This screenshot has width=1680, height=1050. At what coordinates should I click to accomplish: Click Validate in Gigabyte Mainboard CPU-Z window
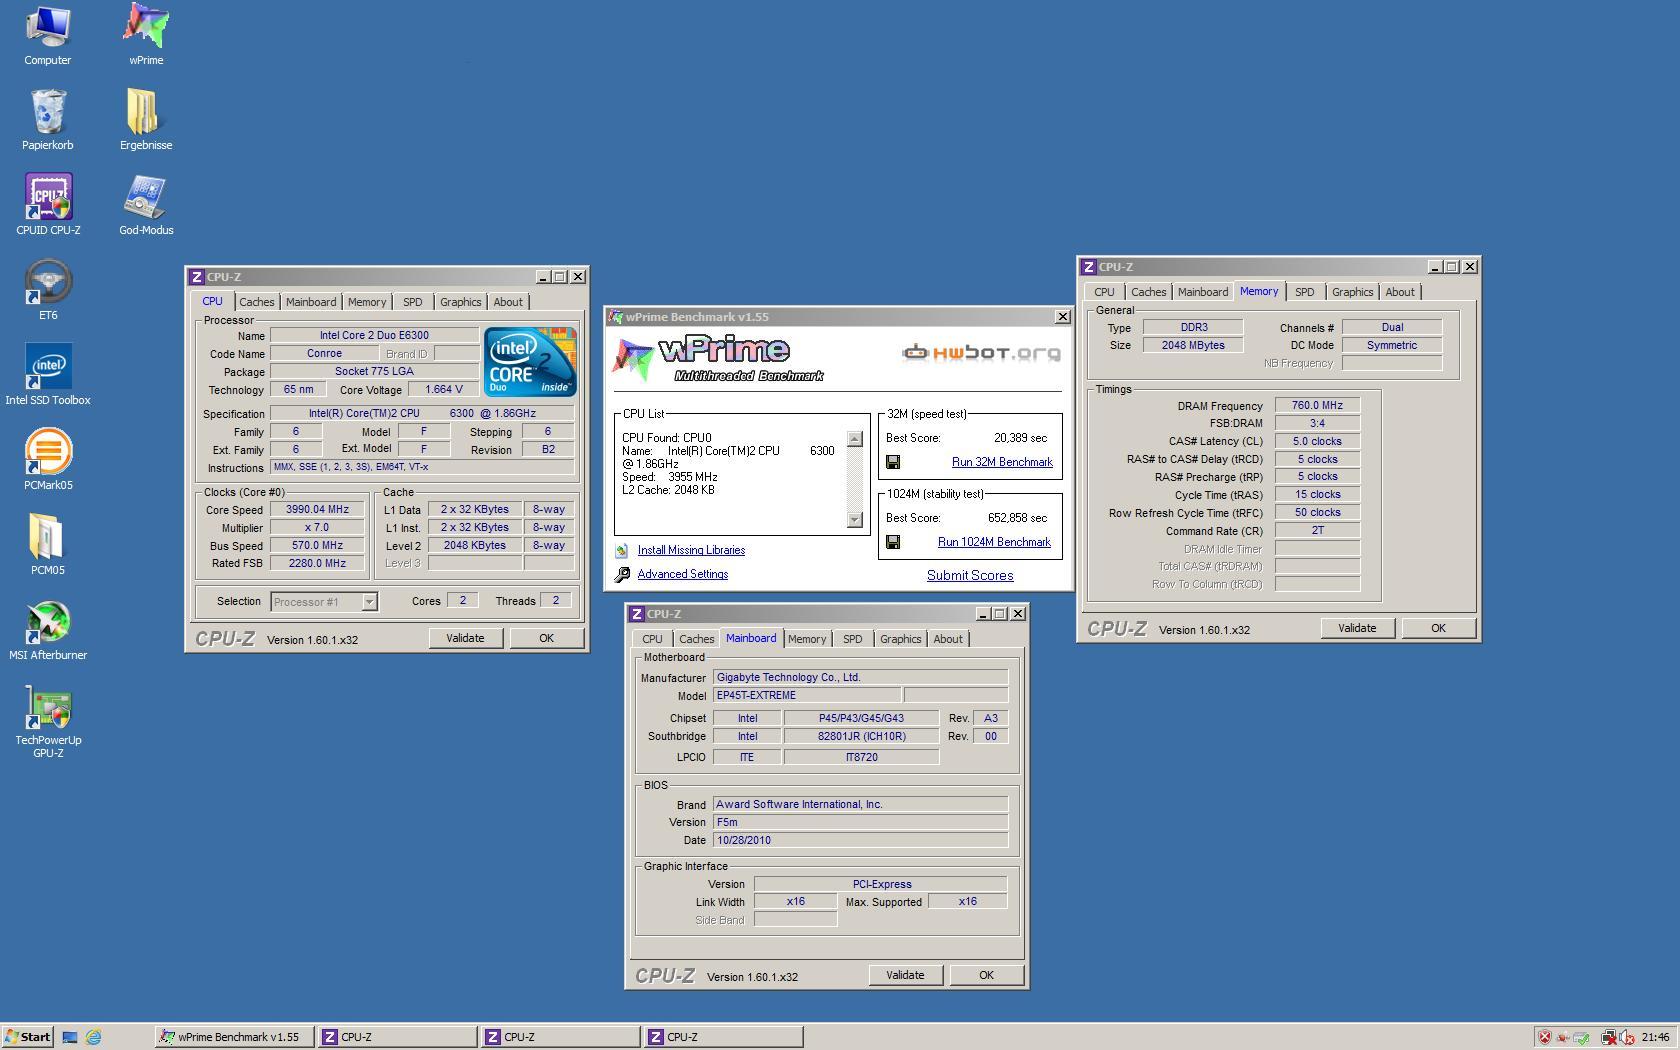905,975
